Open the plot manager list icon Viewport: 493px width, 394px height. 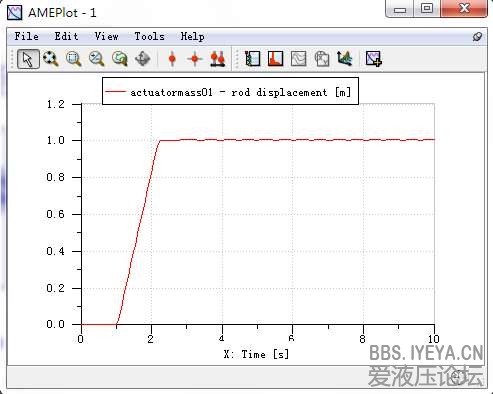(x=252, y=59)
